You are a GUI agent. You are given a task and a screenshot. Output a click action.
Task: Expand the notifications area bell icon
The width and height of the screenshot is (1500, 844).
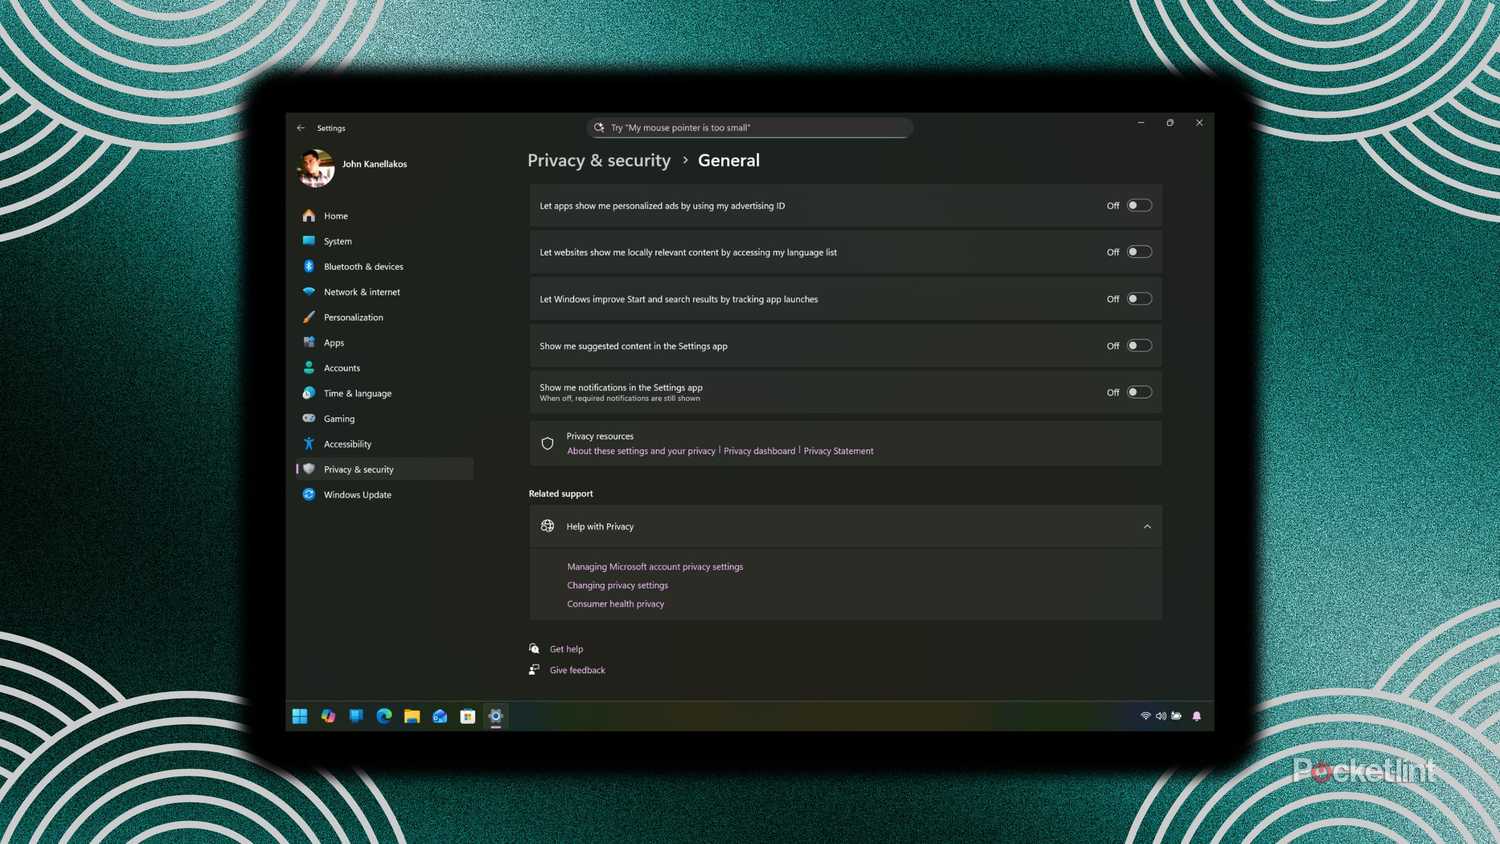[1196, 716]
